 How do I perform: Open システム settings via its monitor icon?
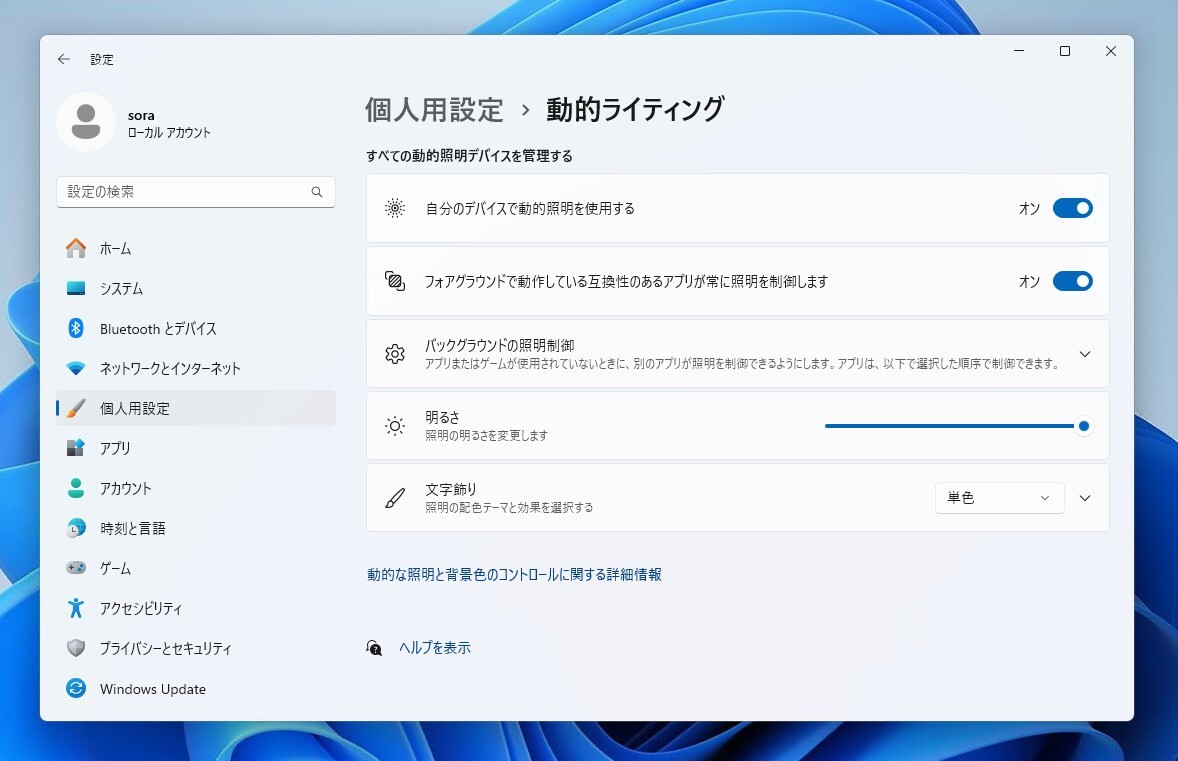[77, 288]
